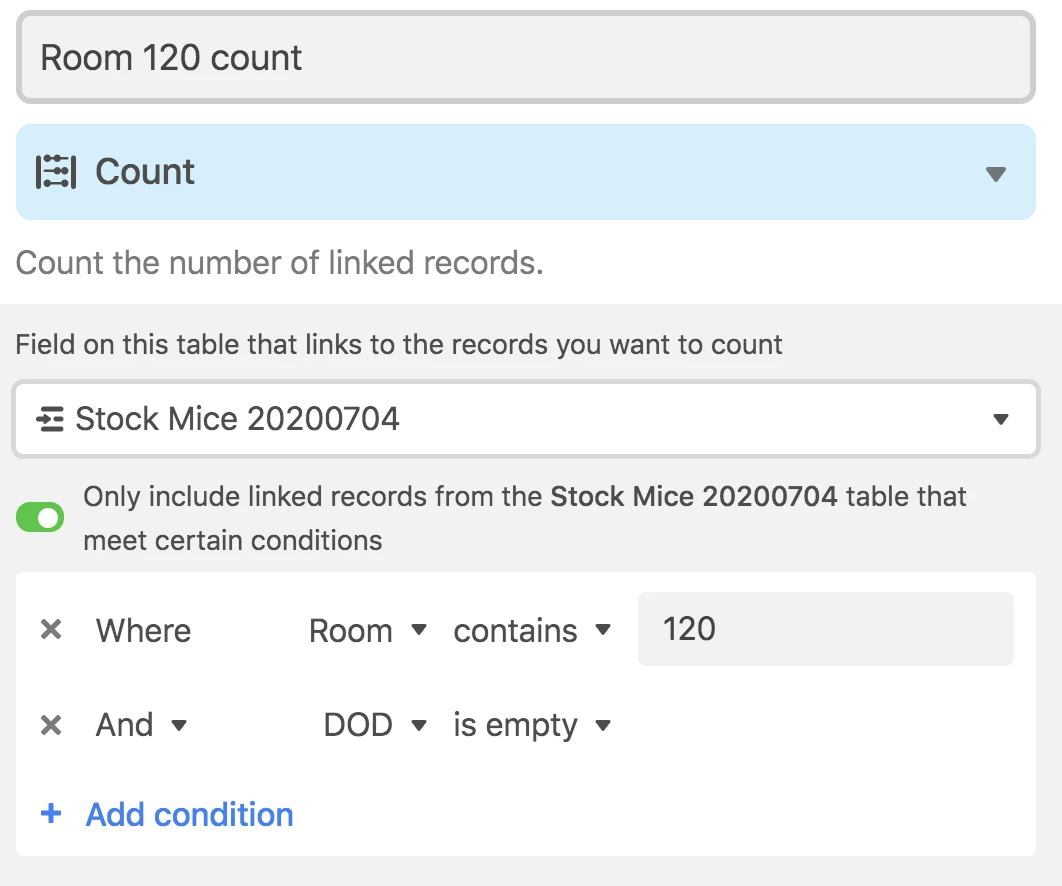Expand the Count field type arrow
The height and width of the screenshot is (886, 1062).
point(995,174)
